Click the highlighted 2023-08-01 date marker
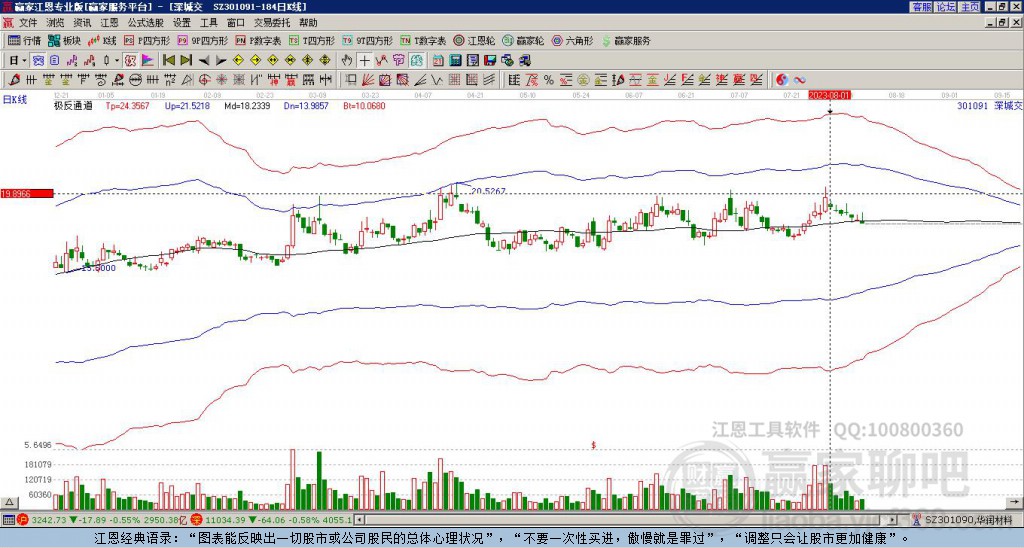Image resolution: width=1024 pixels, height=548 pixels. pos(828,95)
